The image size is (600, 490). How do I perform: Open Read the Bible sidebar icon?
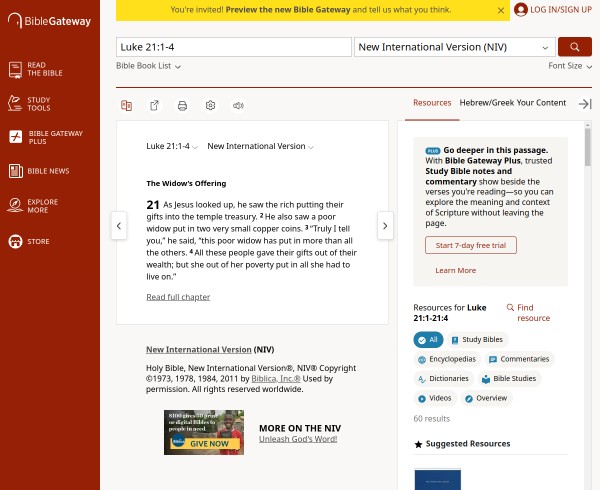15,70
